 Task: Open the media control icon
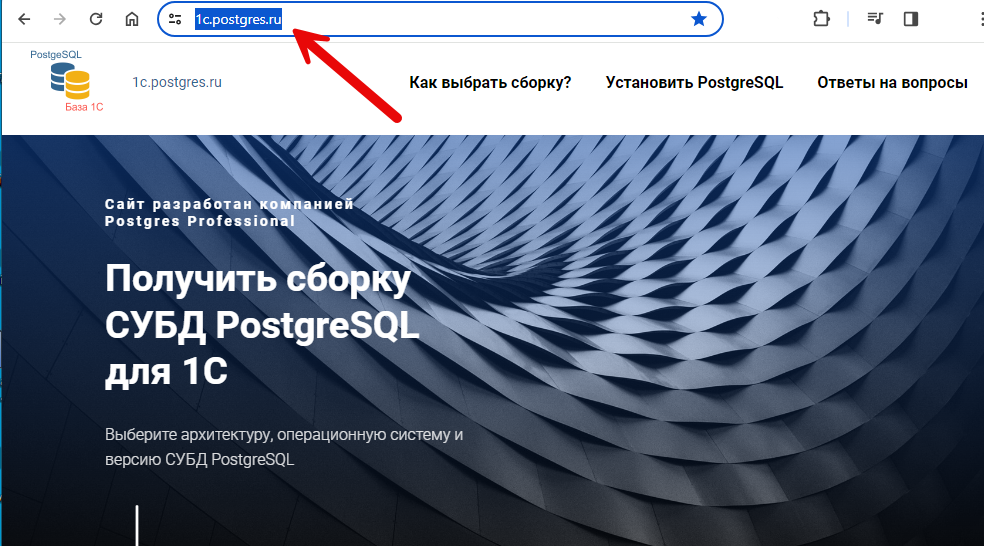point(875,19)
